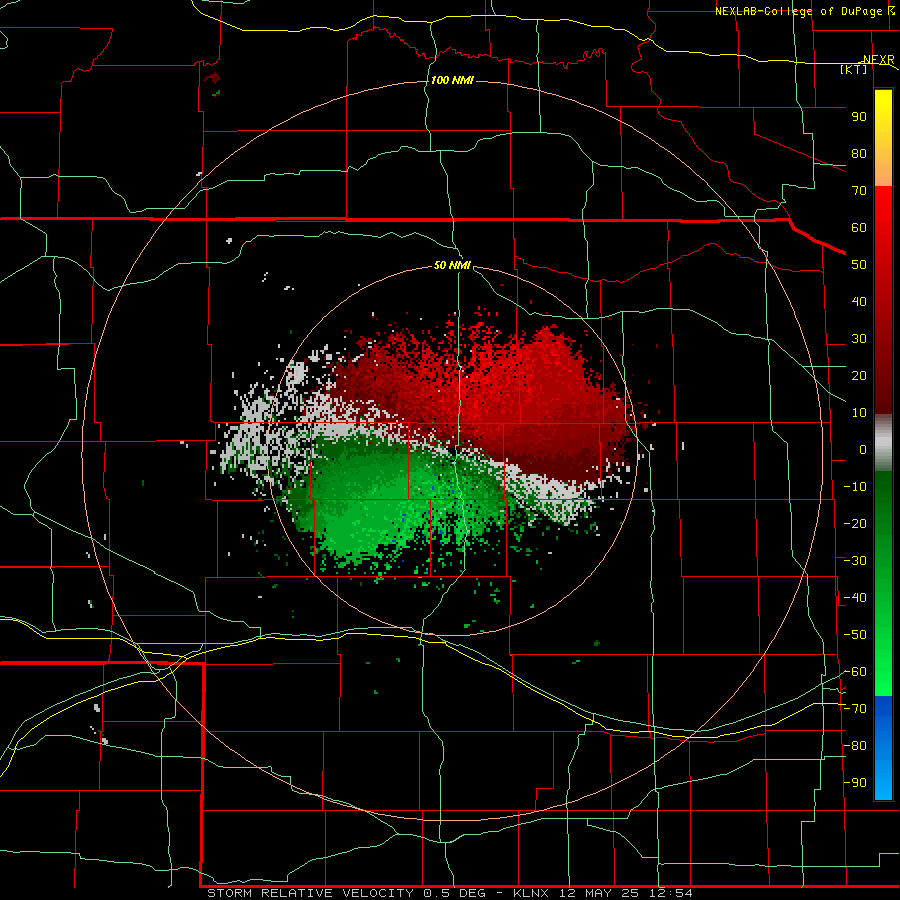Click the -50 value on velocity scale
Viewport: 900px width, 900px height.
[855, 635]
